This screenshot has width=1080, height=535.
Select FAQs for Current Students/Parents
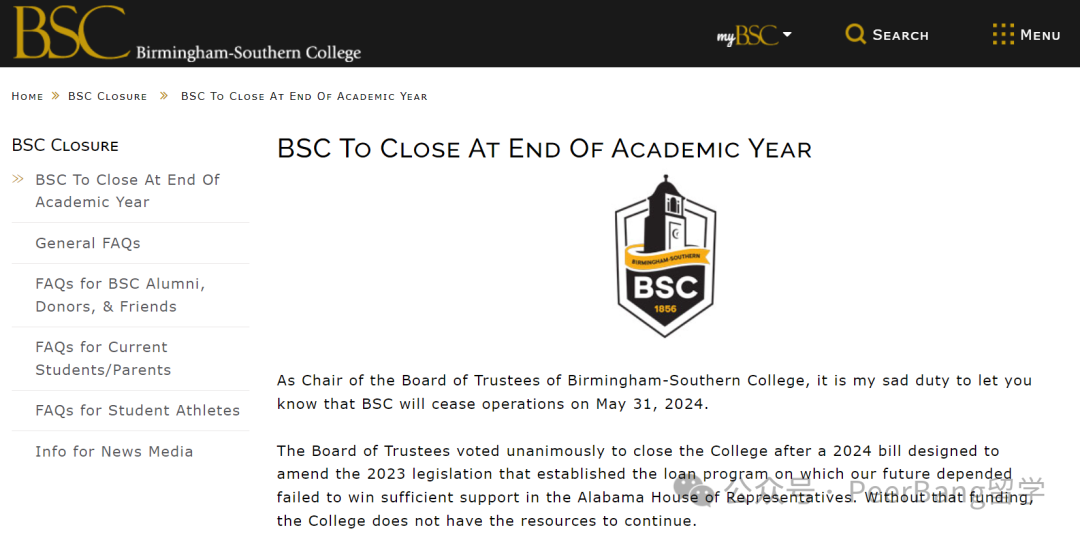coord(103,358)
